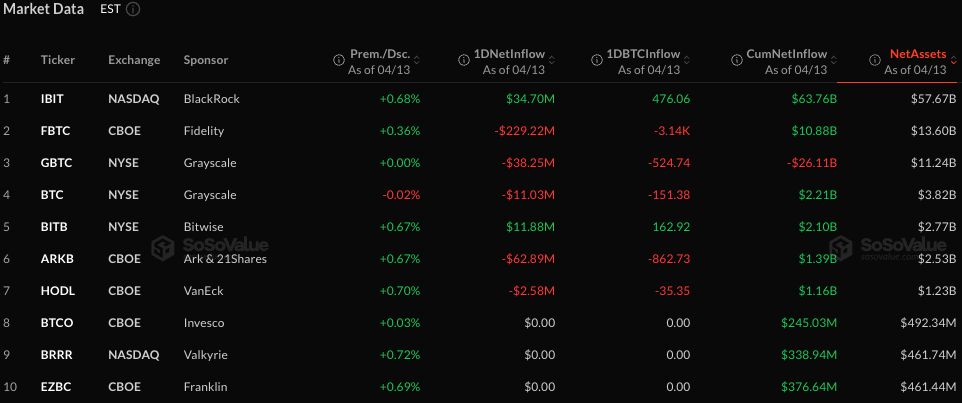Click sponsor Fidelity
The width and height of the screenshot is (962, 403).
(x=204, y=131)
